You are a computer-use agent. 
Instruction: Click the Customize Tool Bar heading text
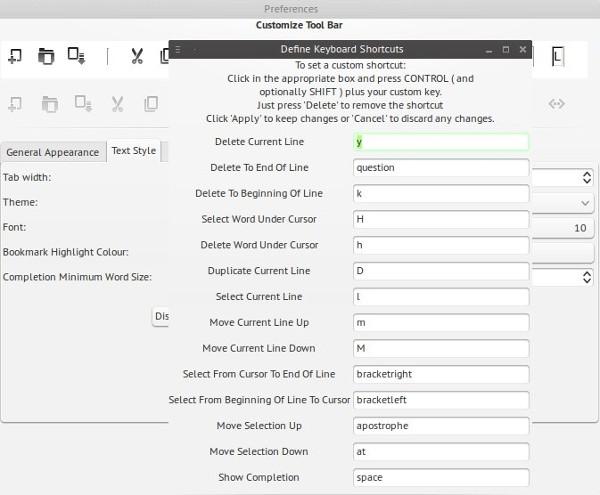299,25
